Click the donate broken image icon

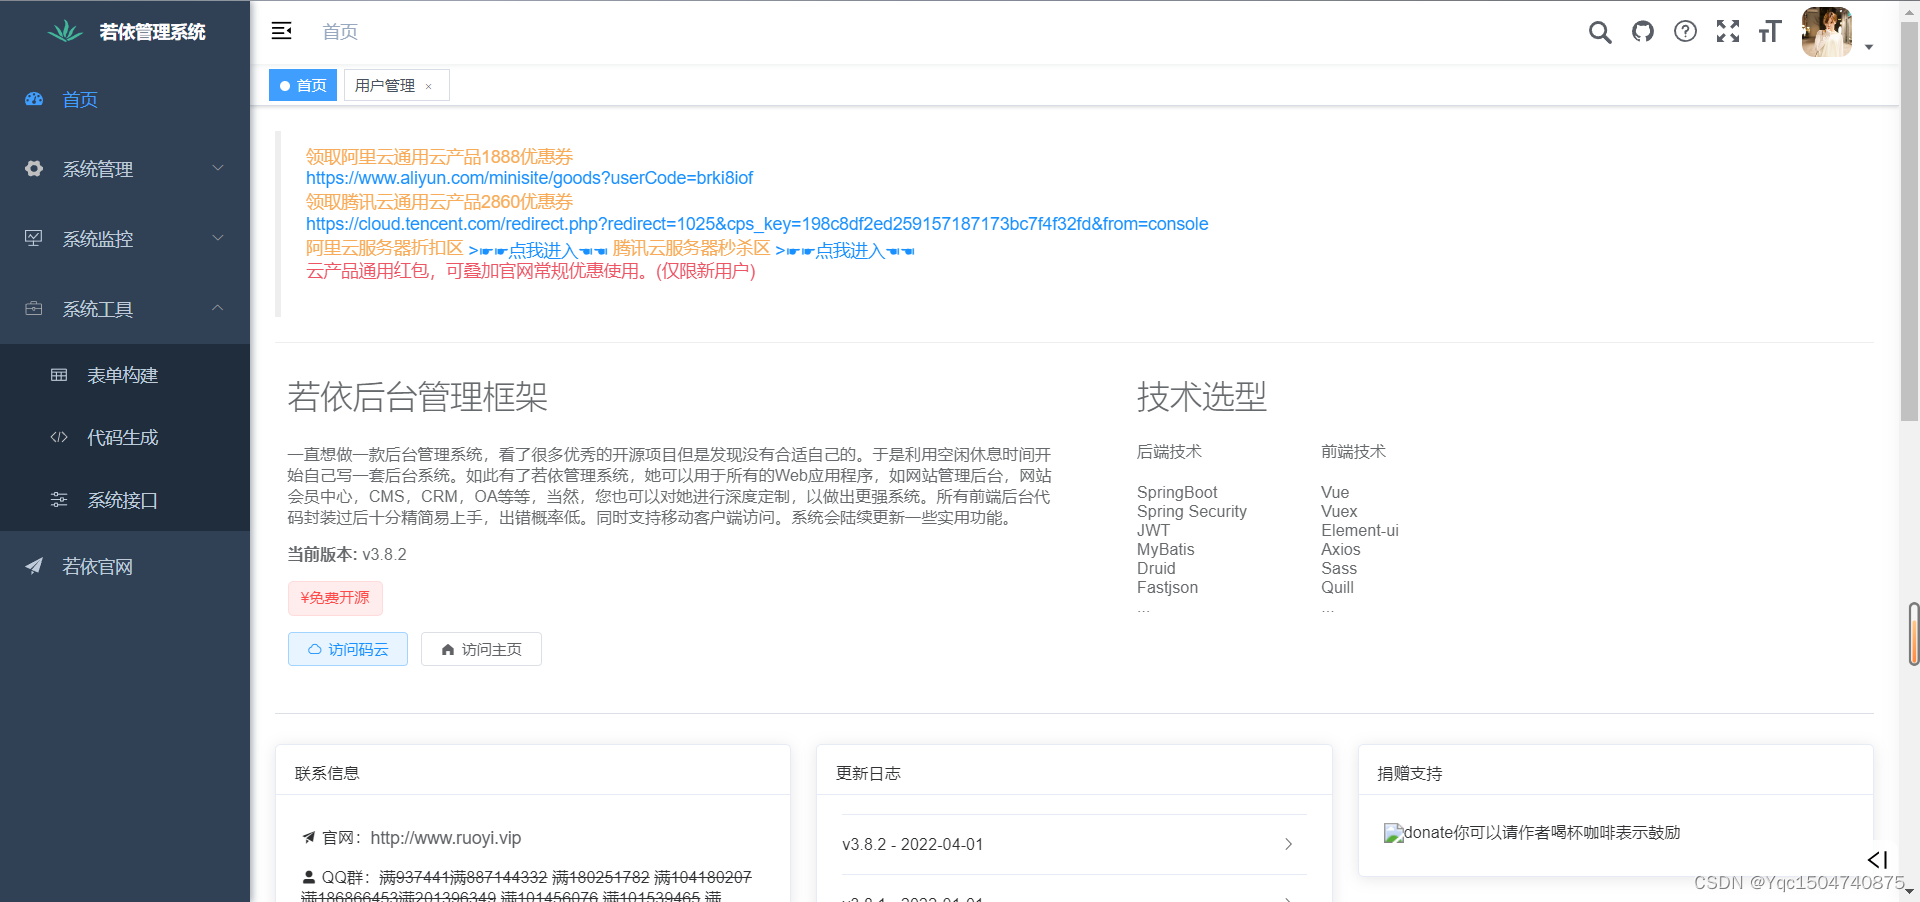point(1393,833)
